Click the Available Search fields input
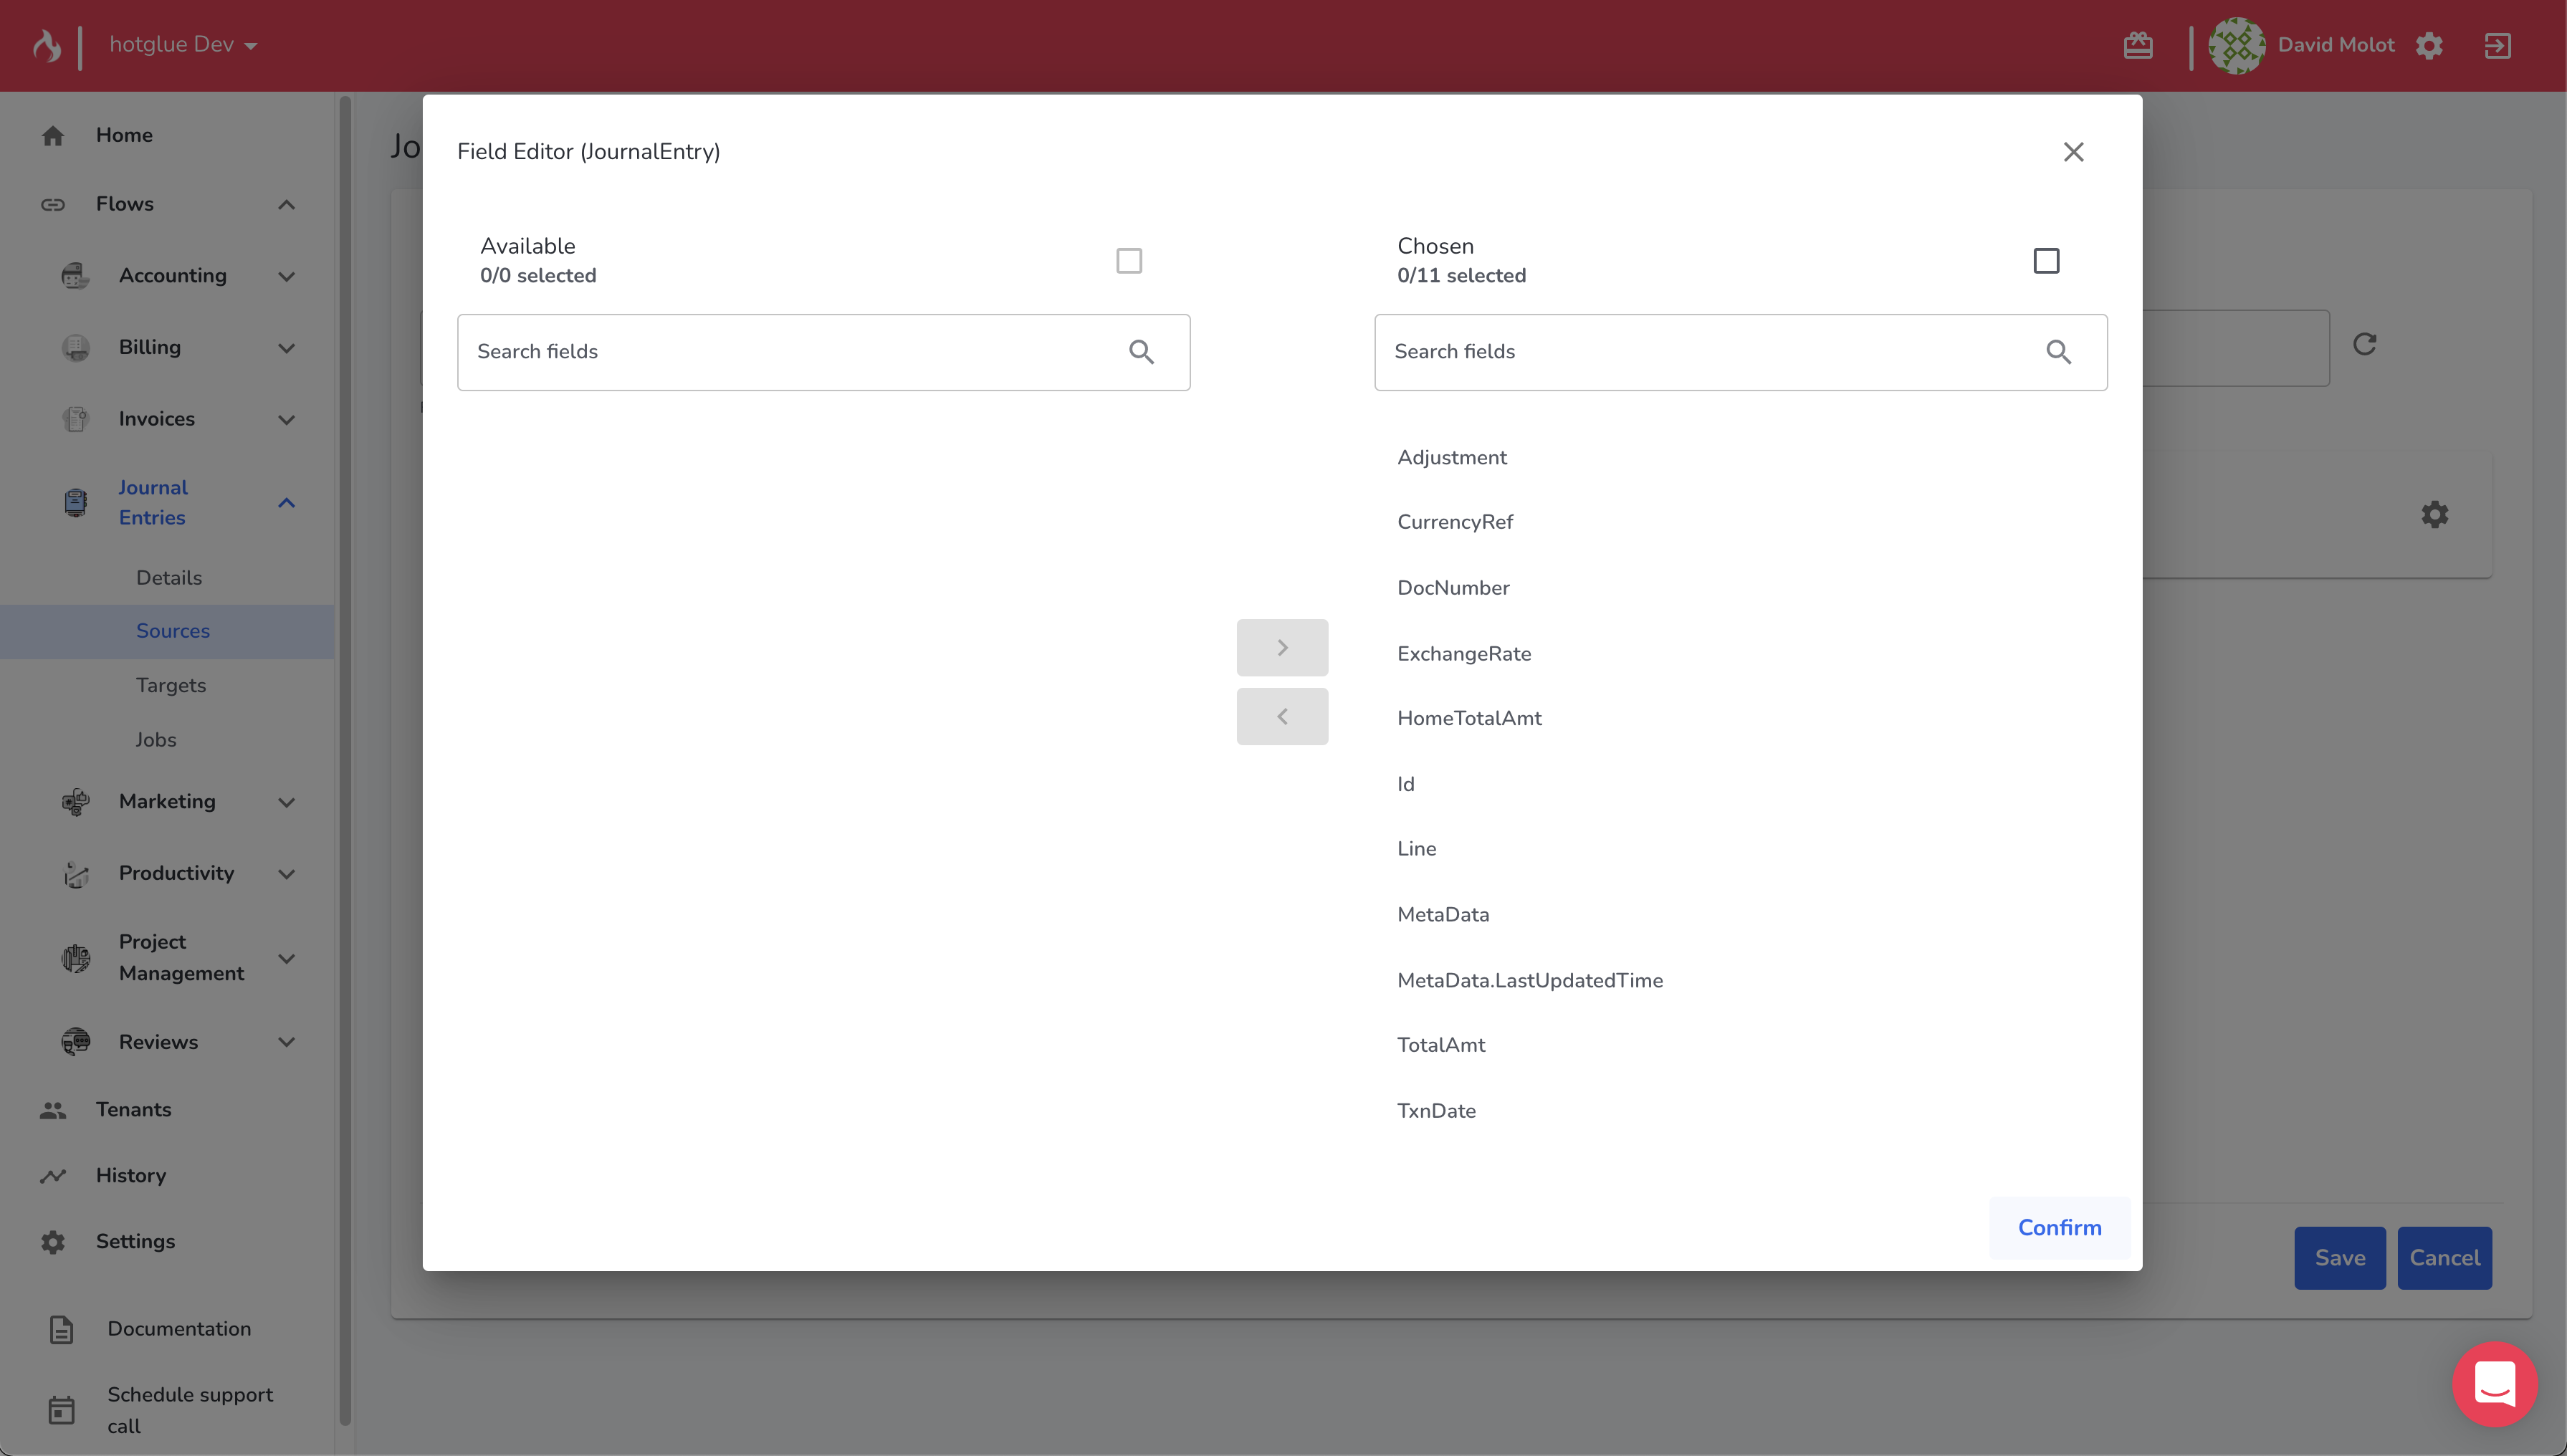Screen dimensions: 2567x1456 click(x=790, y=352)
